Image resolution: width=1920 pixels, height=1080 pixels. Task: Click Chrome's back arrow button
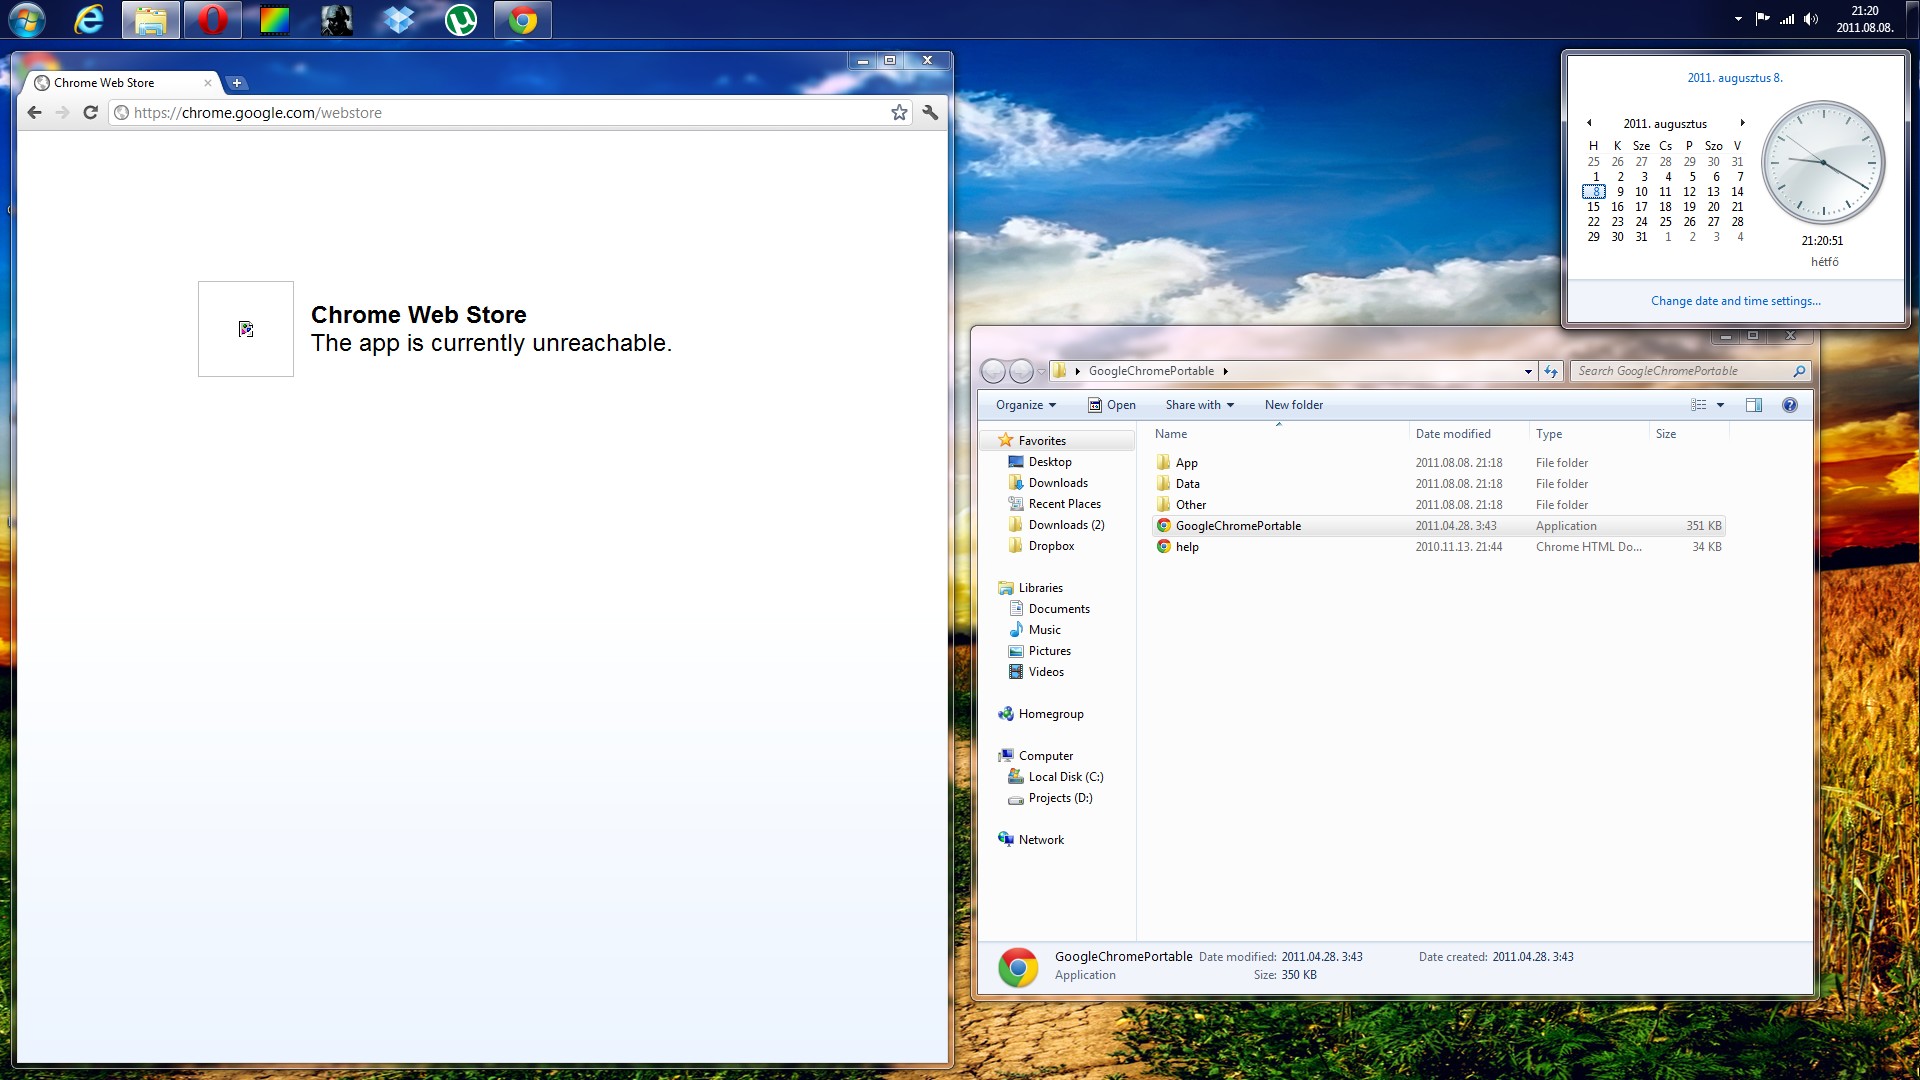[34, 112]
